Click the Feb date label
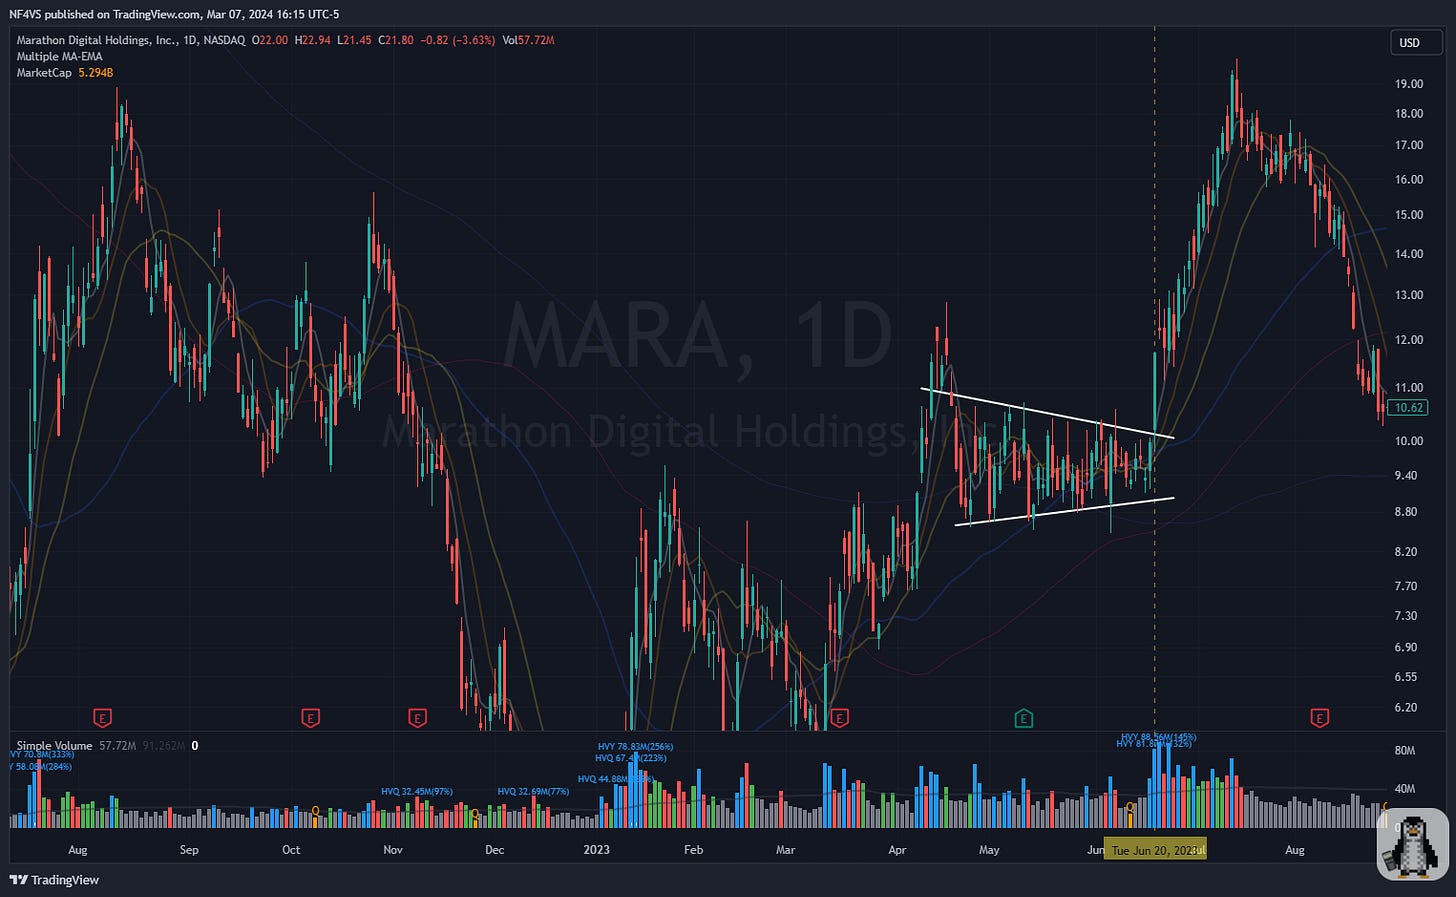 [x=693, y=850]
